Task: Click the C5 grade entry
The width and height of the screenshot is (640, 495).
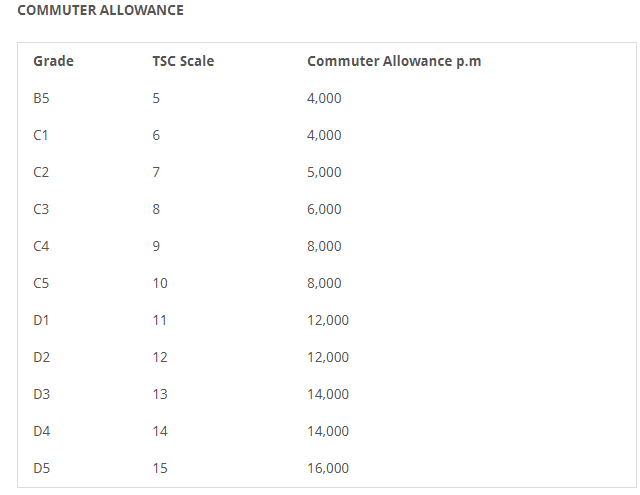Action: [x=41, y=283]
